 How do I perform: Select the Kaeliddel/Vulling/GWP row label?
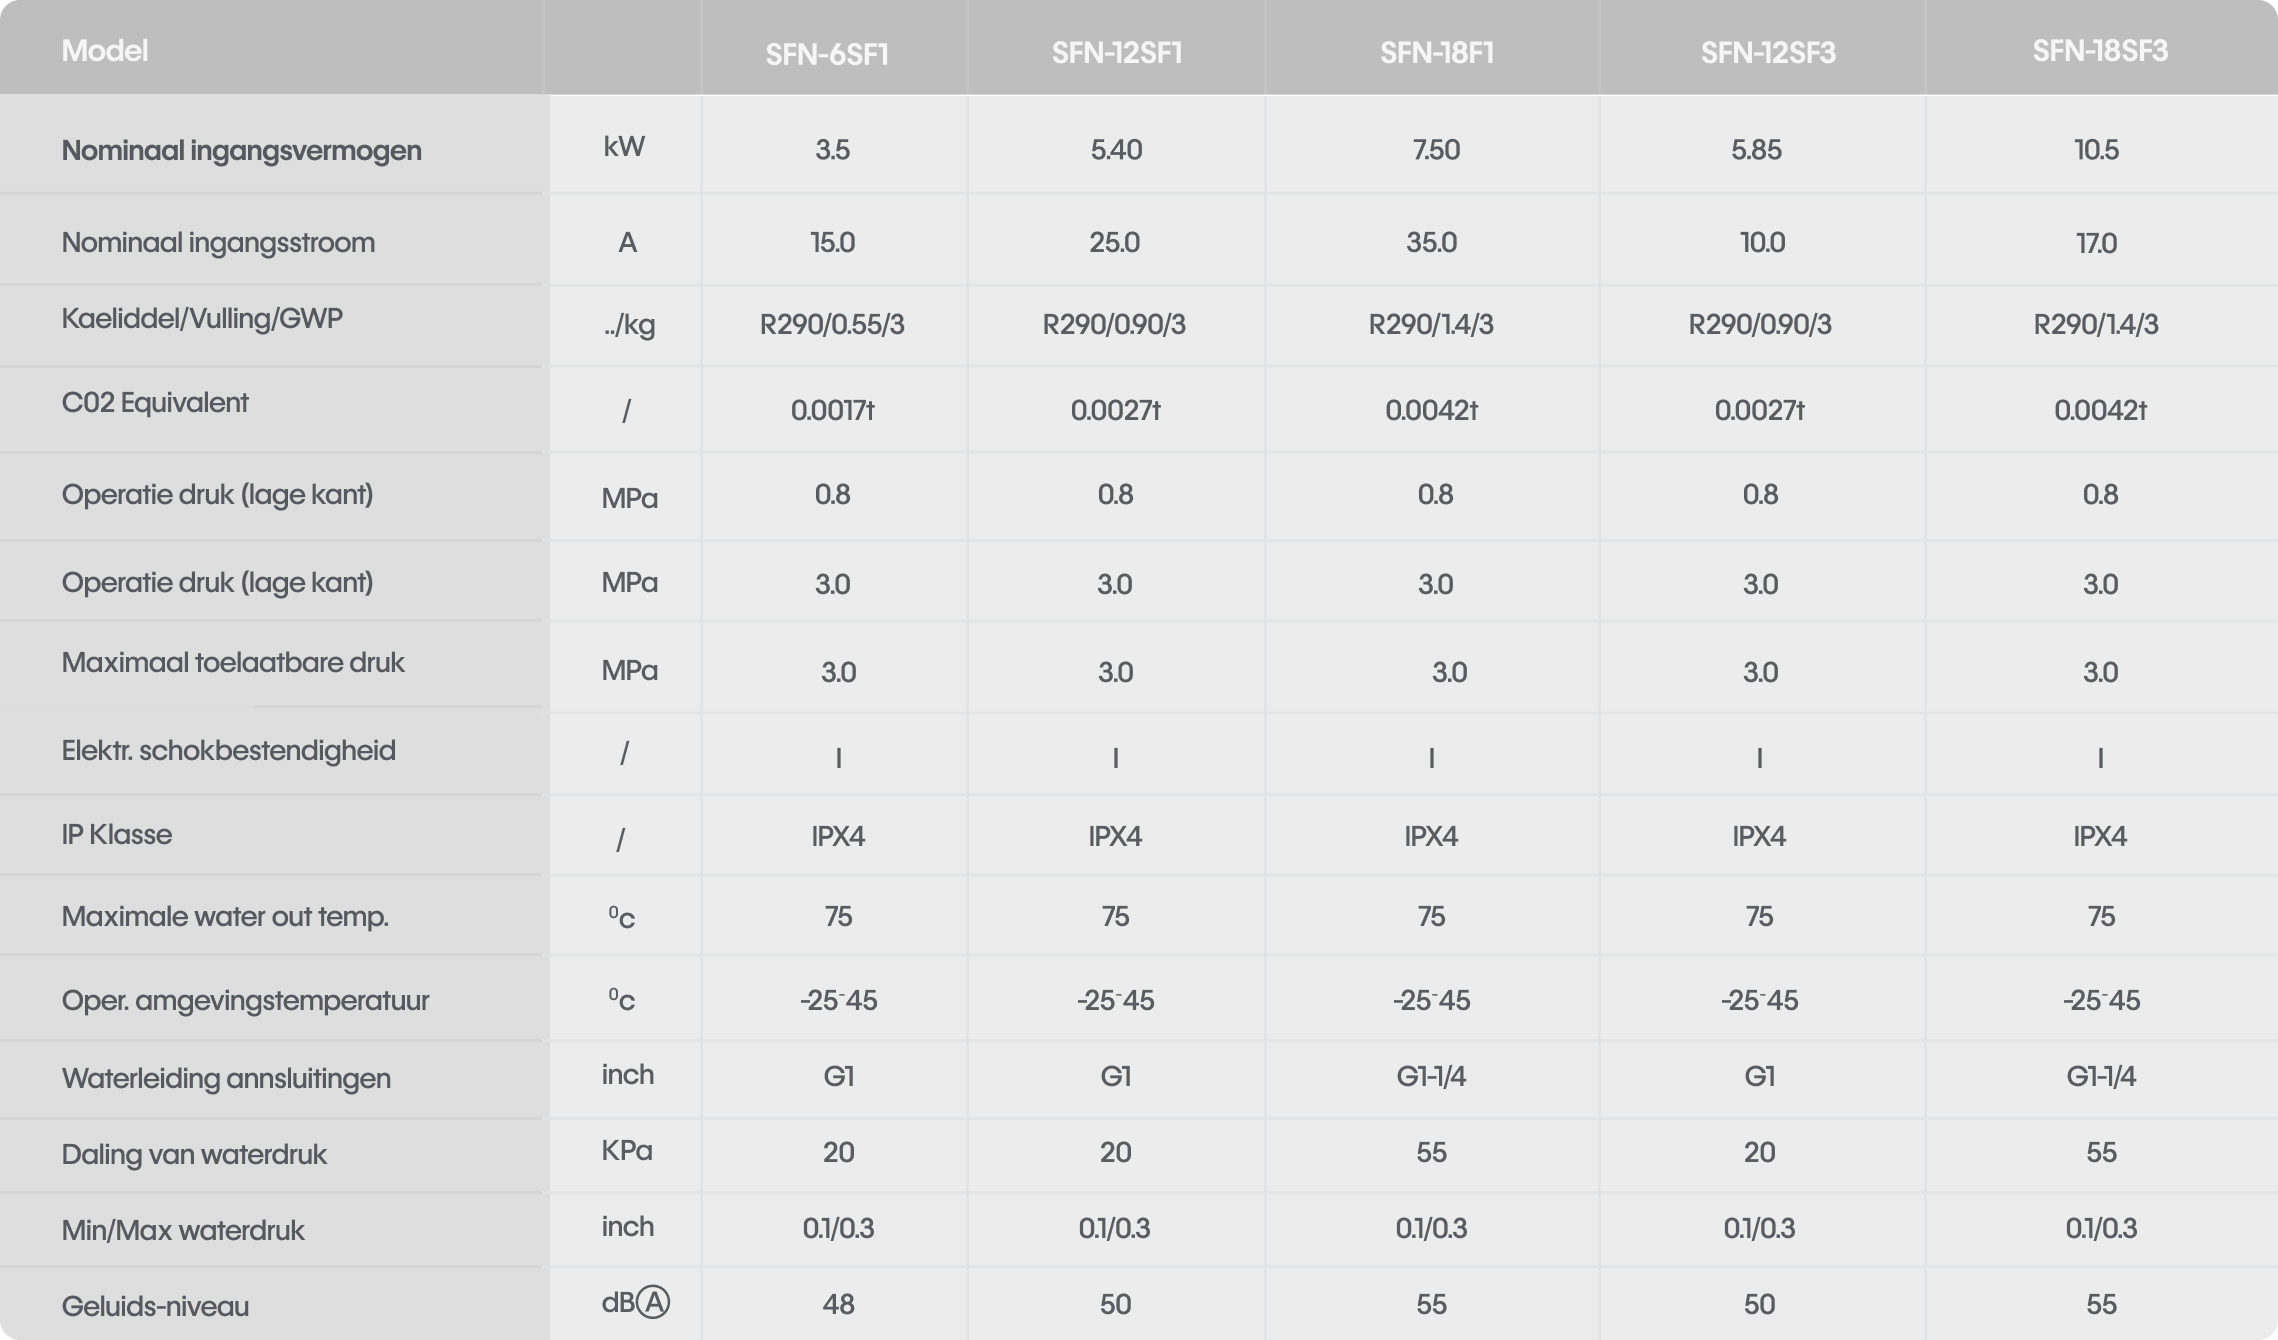202,319
